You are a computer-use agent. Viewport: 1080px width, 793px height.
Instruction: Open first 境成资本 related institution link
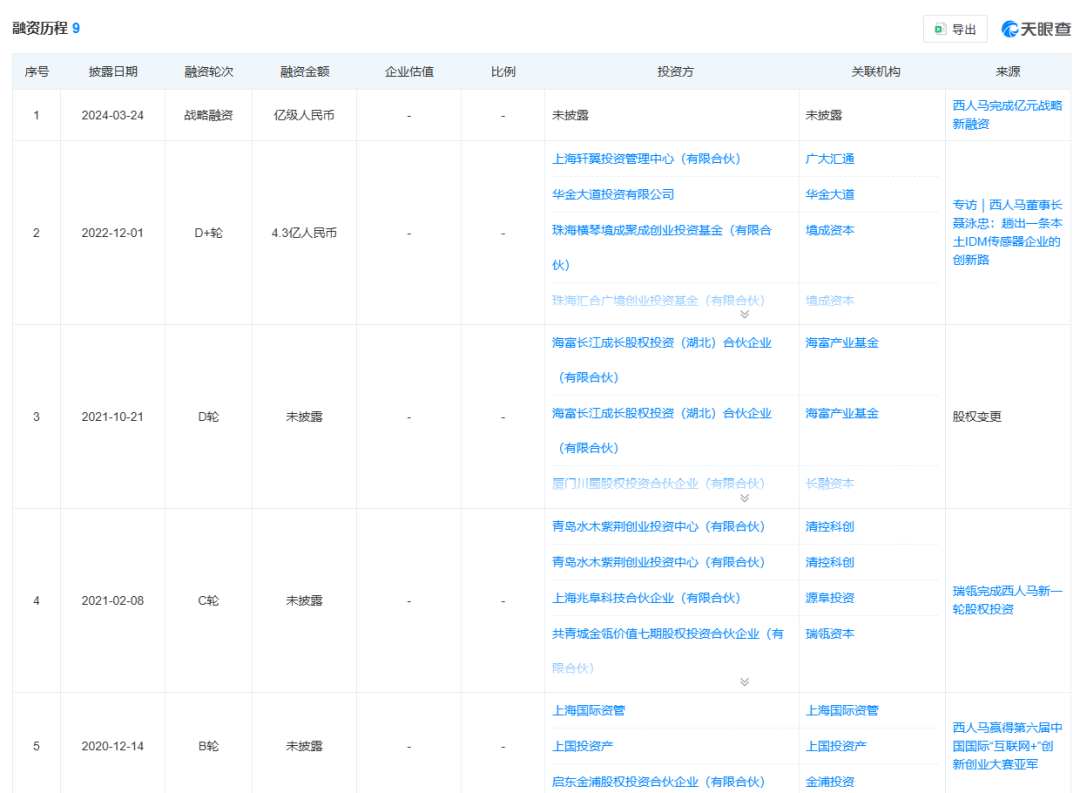[830, 230]
